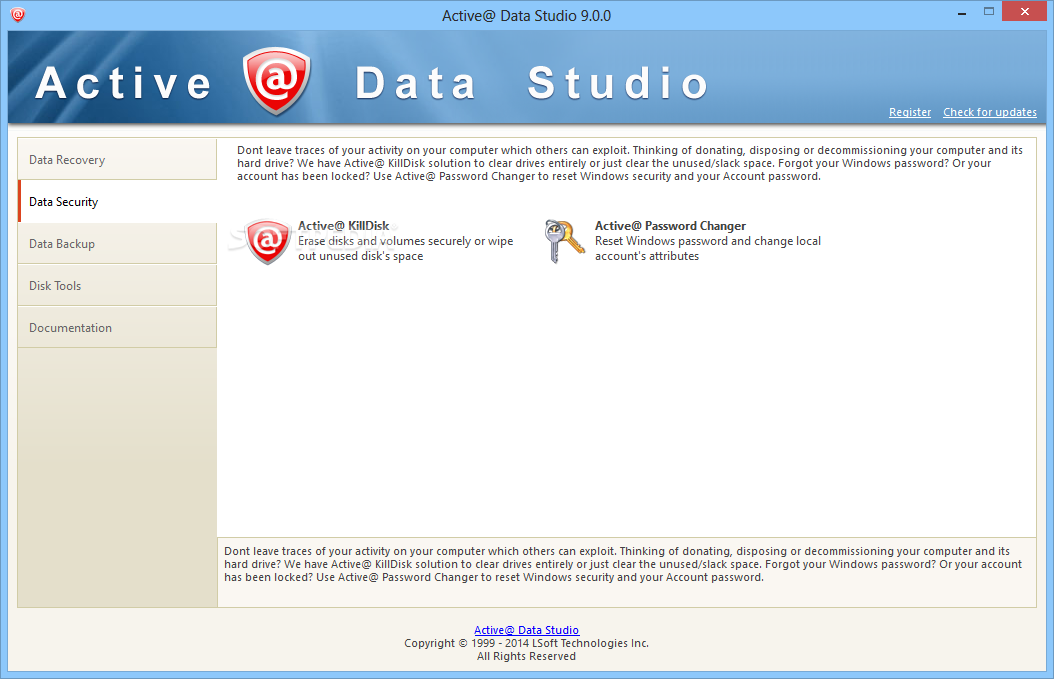1054x679 pixels.
Task: Launch Active@ Password Changer via its title
Action: tap(670, 226)
